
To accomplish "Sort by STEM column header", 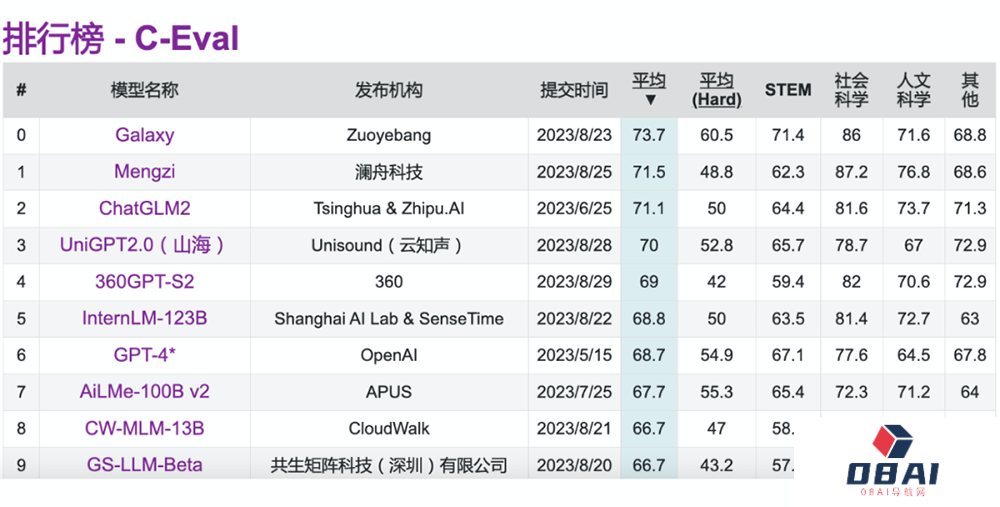I will click(788, 90).
